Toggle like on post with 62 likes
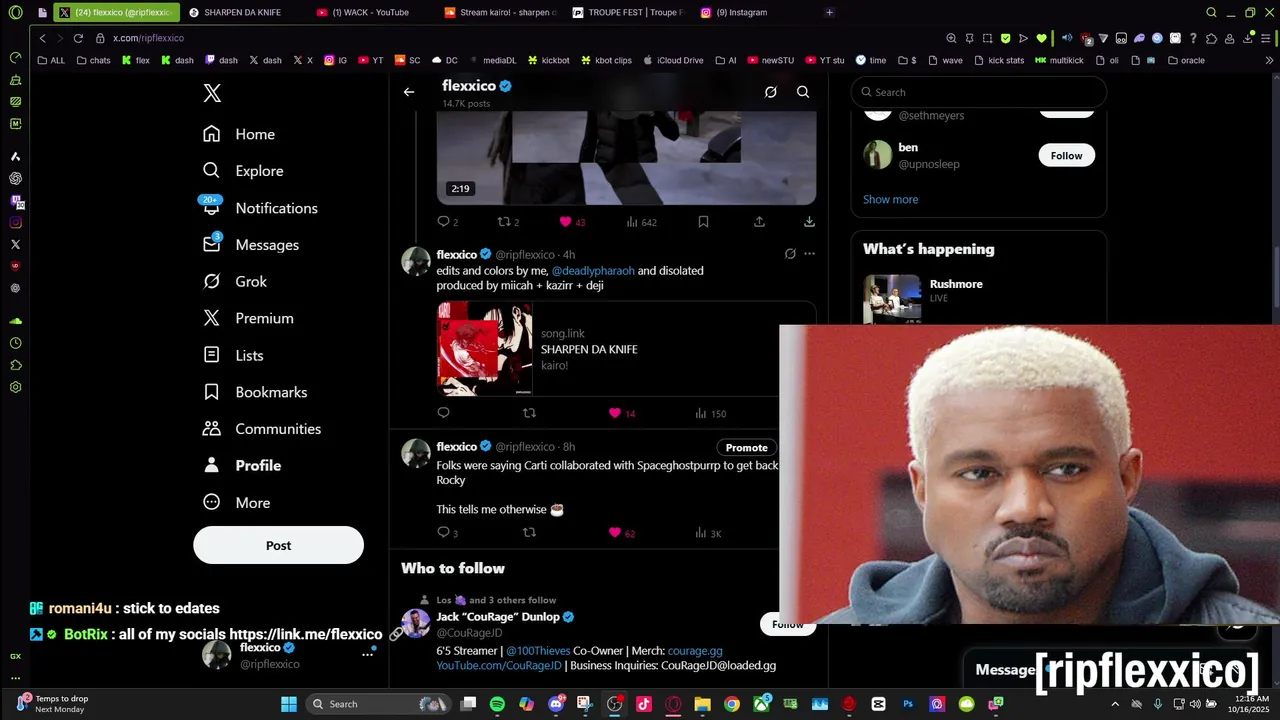This screenshot has width=1280, height=720. coord(622,533)
